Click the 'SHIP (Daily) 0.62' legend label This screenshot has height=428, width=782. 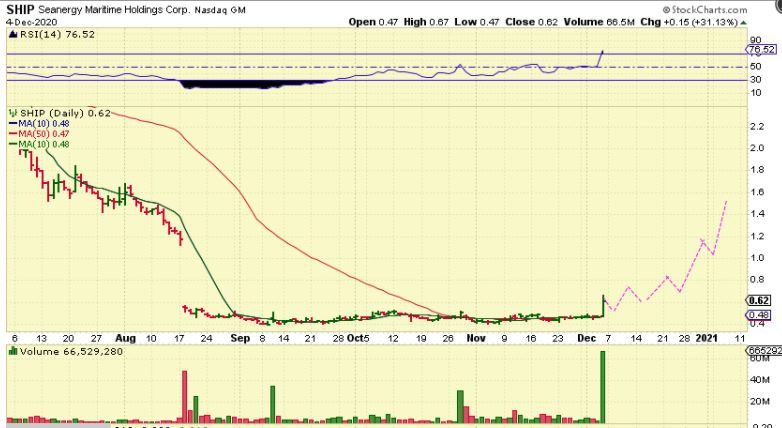tap(65, 113)
